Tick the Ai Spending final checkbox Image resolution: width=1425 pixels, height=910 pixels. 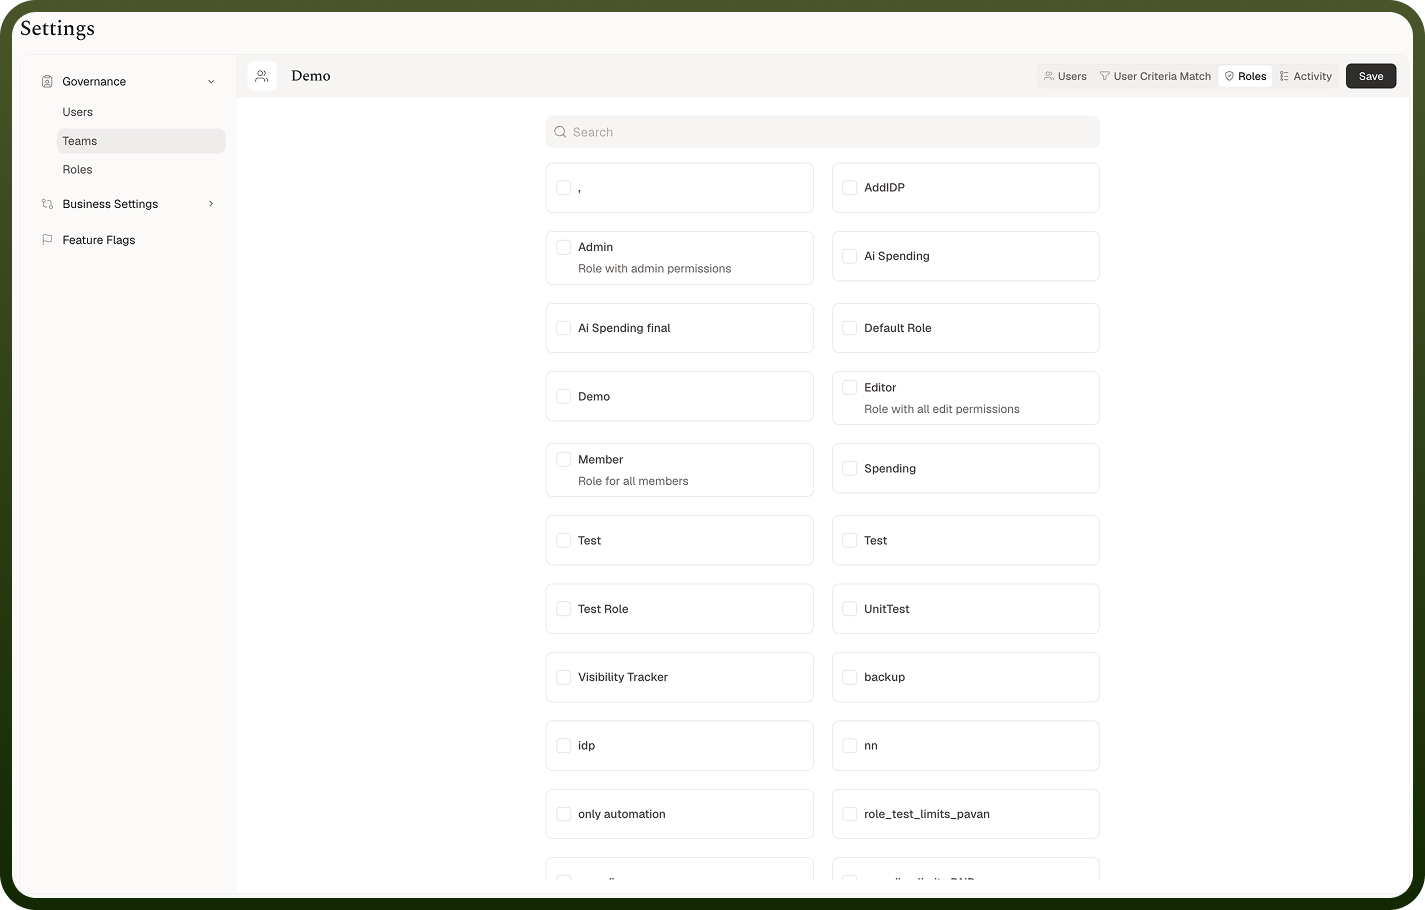click(564, 328)
